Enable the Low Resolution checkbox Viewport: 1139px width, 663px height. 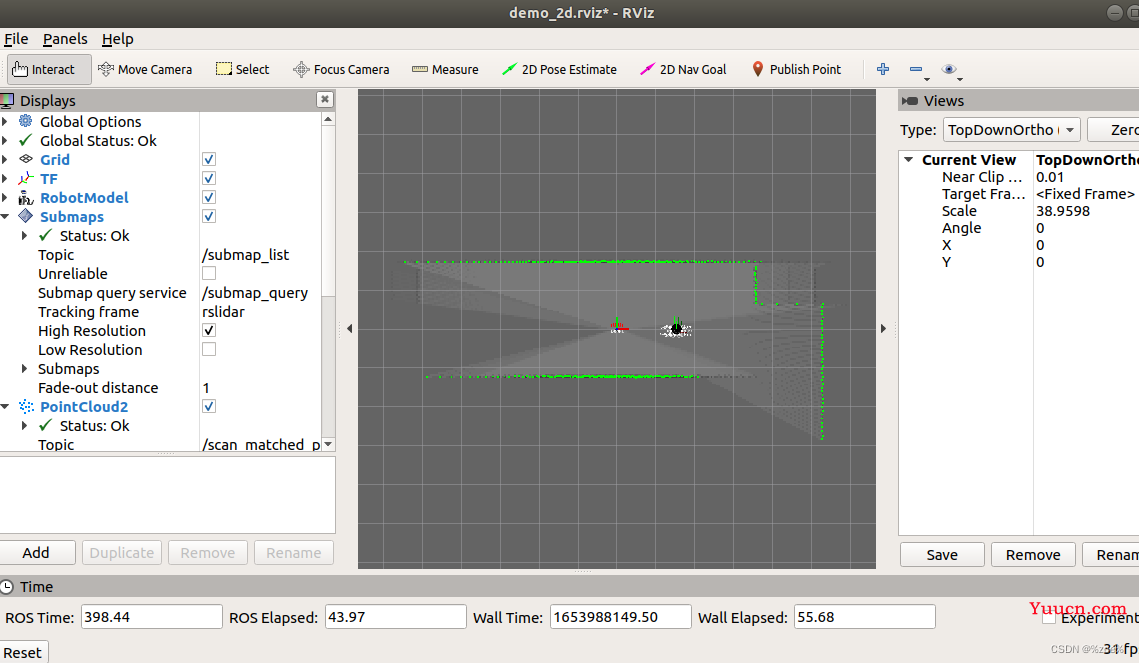click(x=208, y=349)
